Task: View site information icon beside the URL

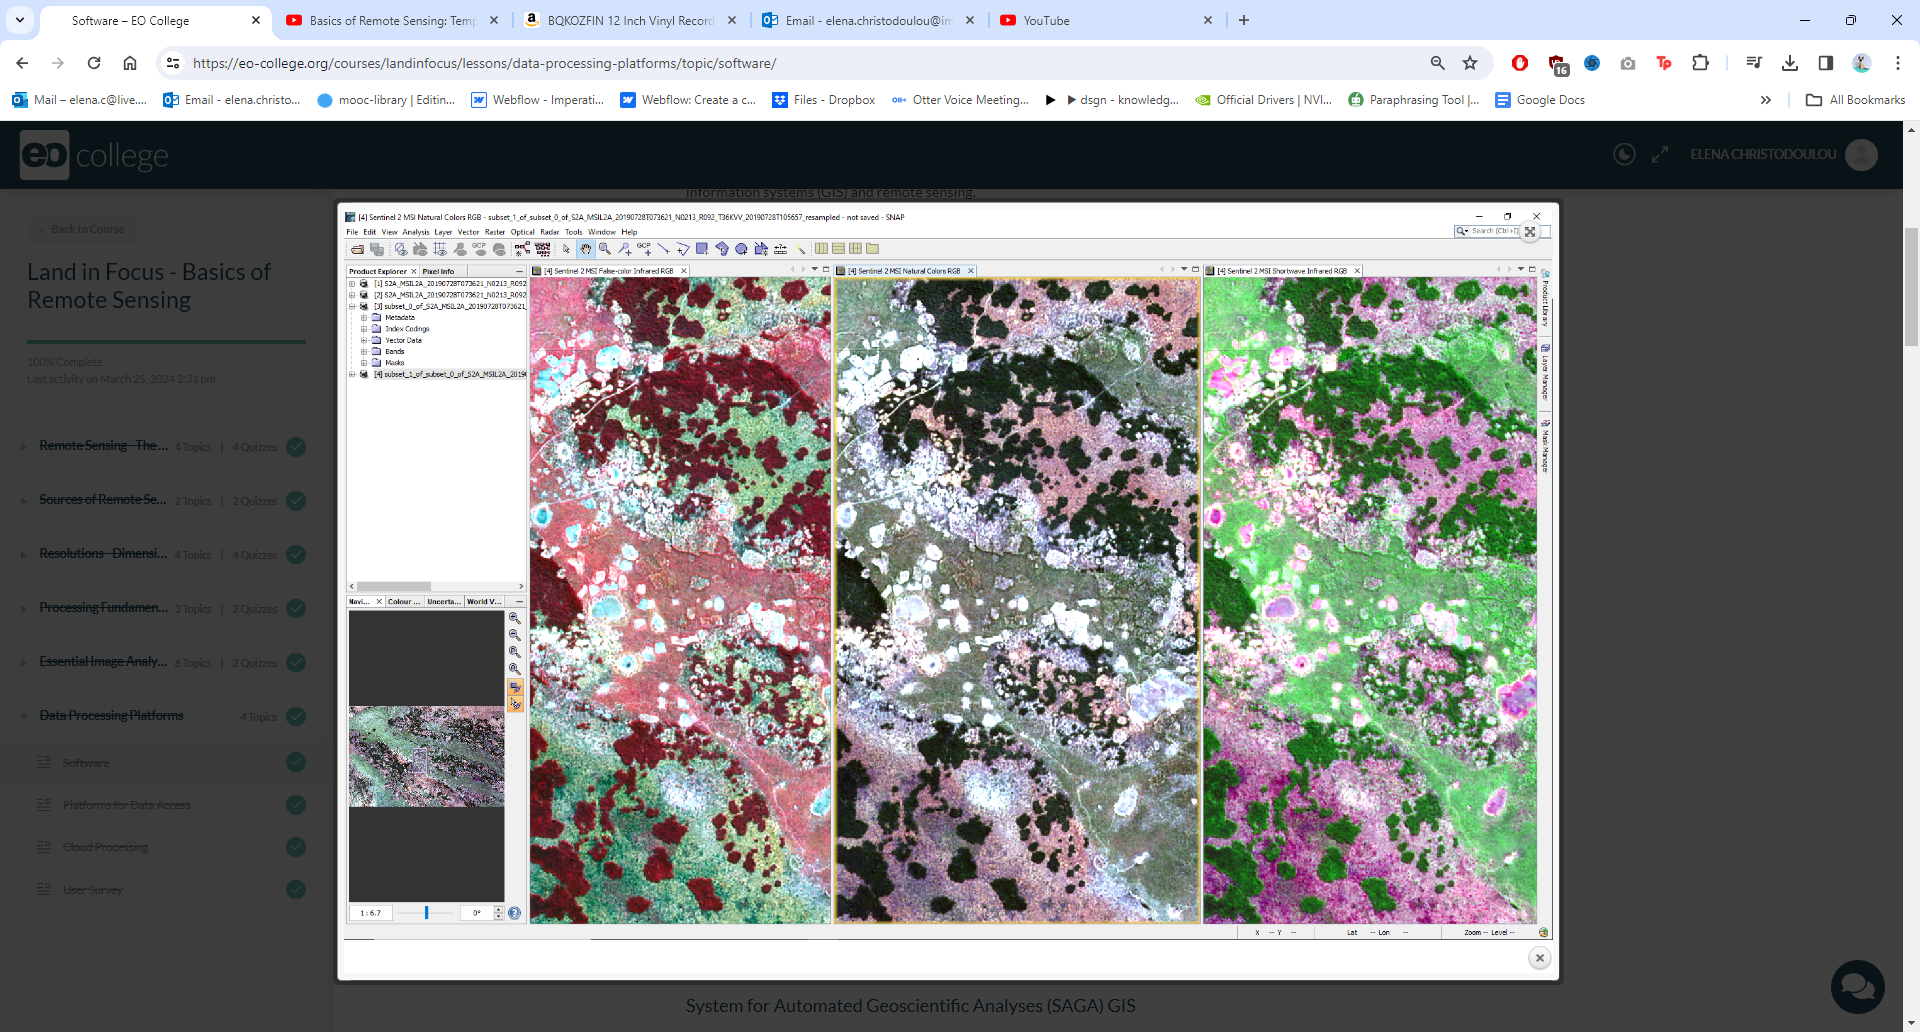Action: (173, 63)
